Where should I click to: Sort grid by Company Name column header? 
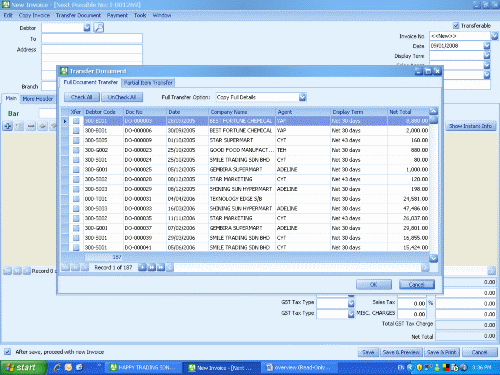point(242,112)
